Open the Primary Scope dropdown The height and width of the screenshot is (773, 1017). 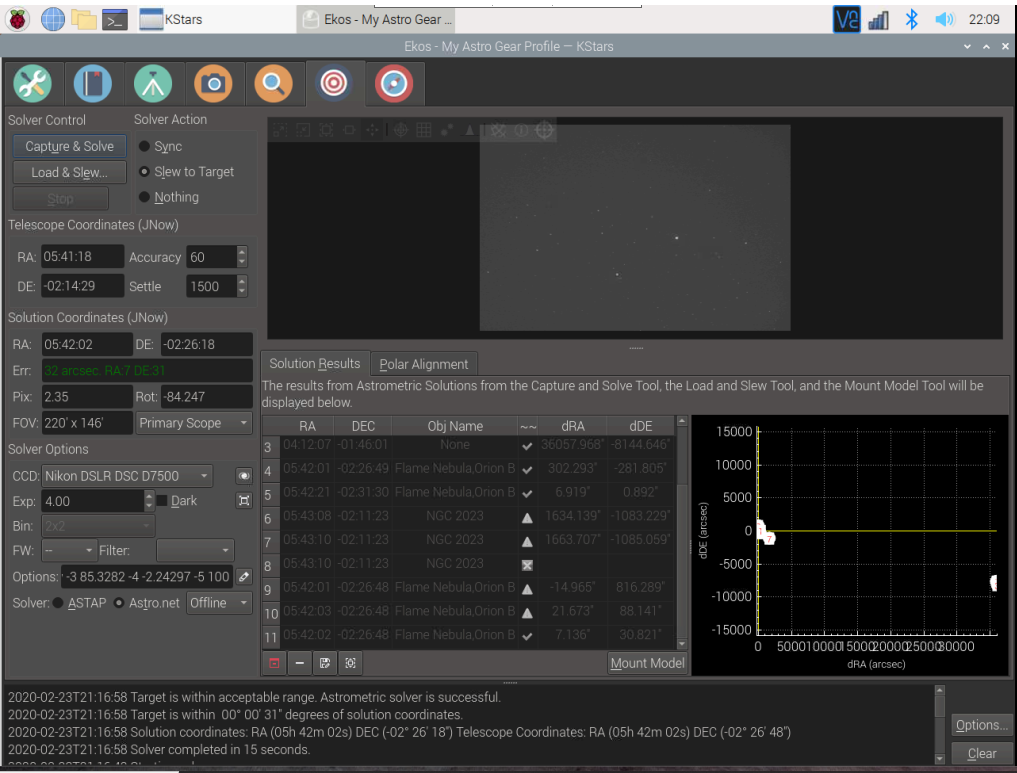click(193, 423)
